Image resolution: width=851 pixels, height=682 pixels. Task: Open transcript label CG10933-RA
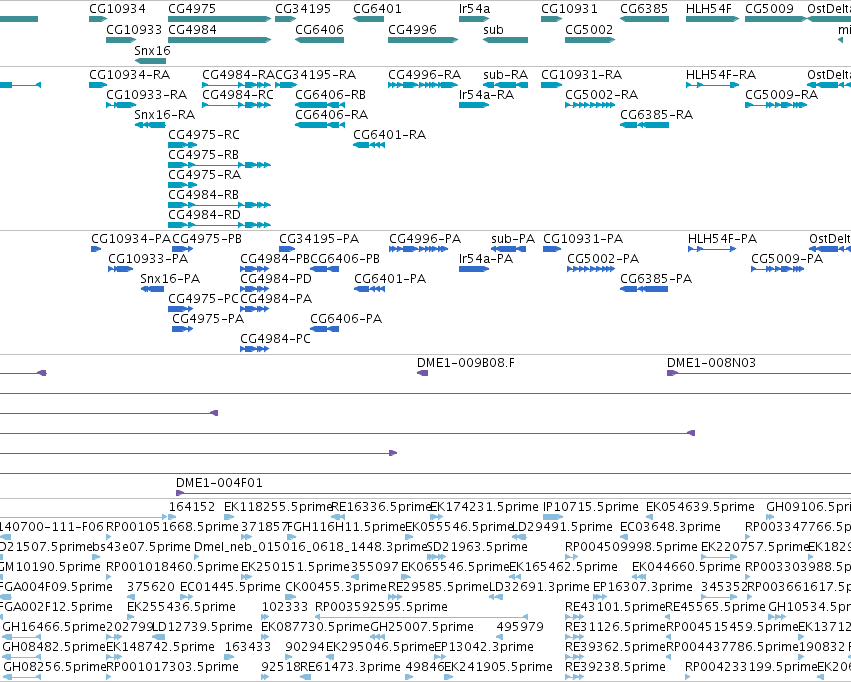point(147,94)
